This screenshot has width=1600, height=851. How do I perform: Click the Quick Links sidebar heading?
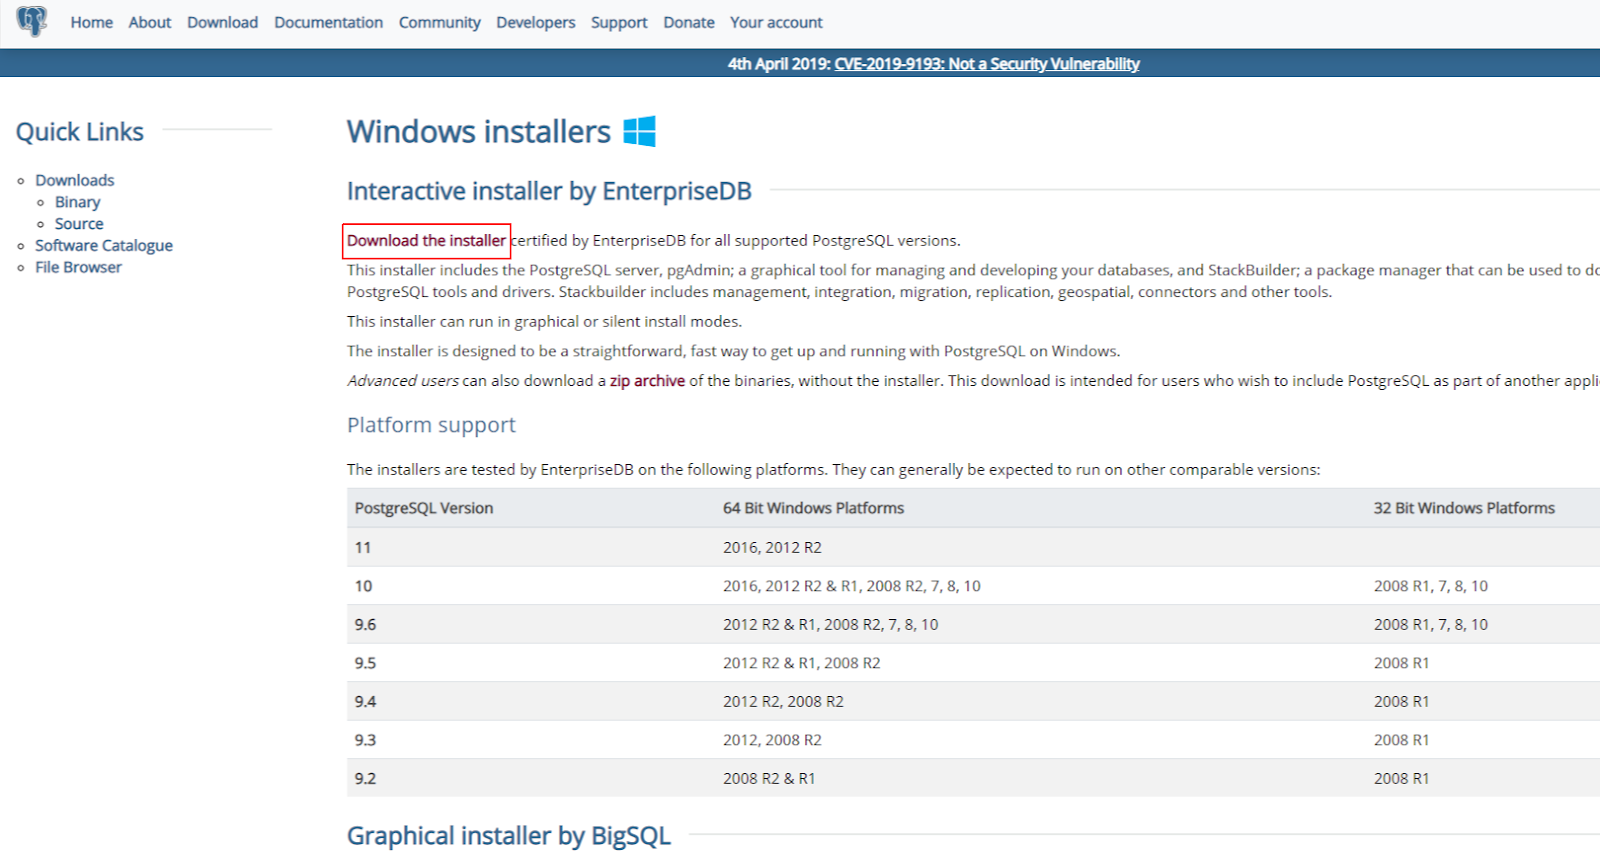(x=79, y=132)
